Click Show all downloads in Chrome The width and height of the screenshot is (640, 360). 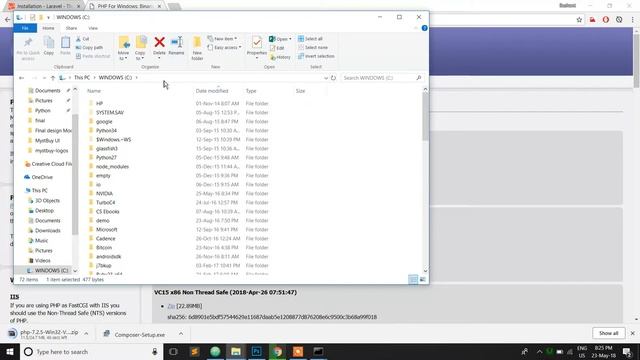pyautogui.click(x=609, y=333)
